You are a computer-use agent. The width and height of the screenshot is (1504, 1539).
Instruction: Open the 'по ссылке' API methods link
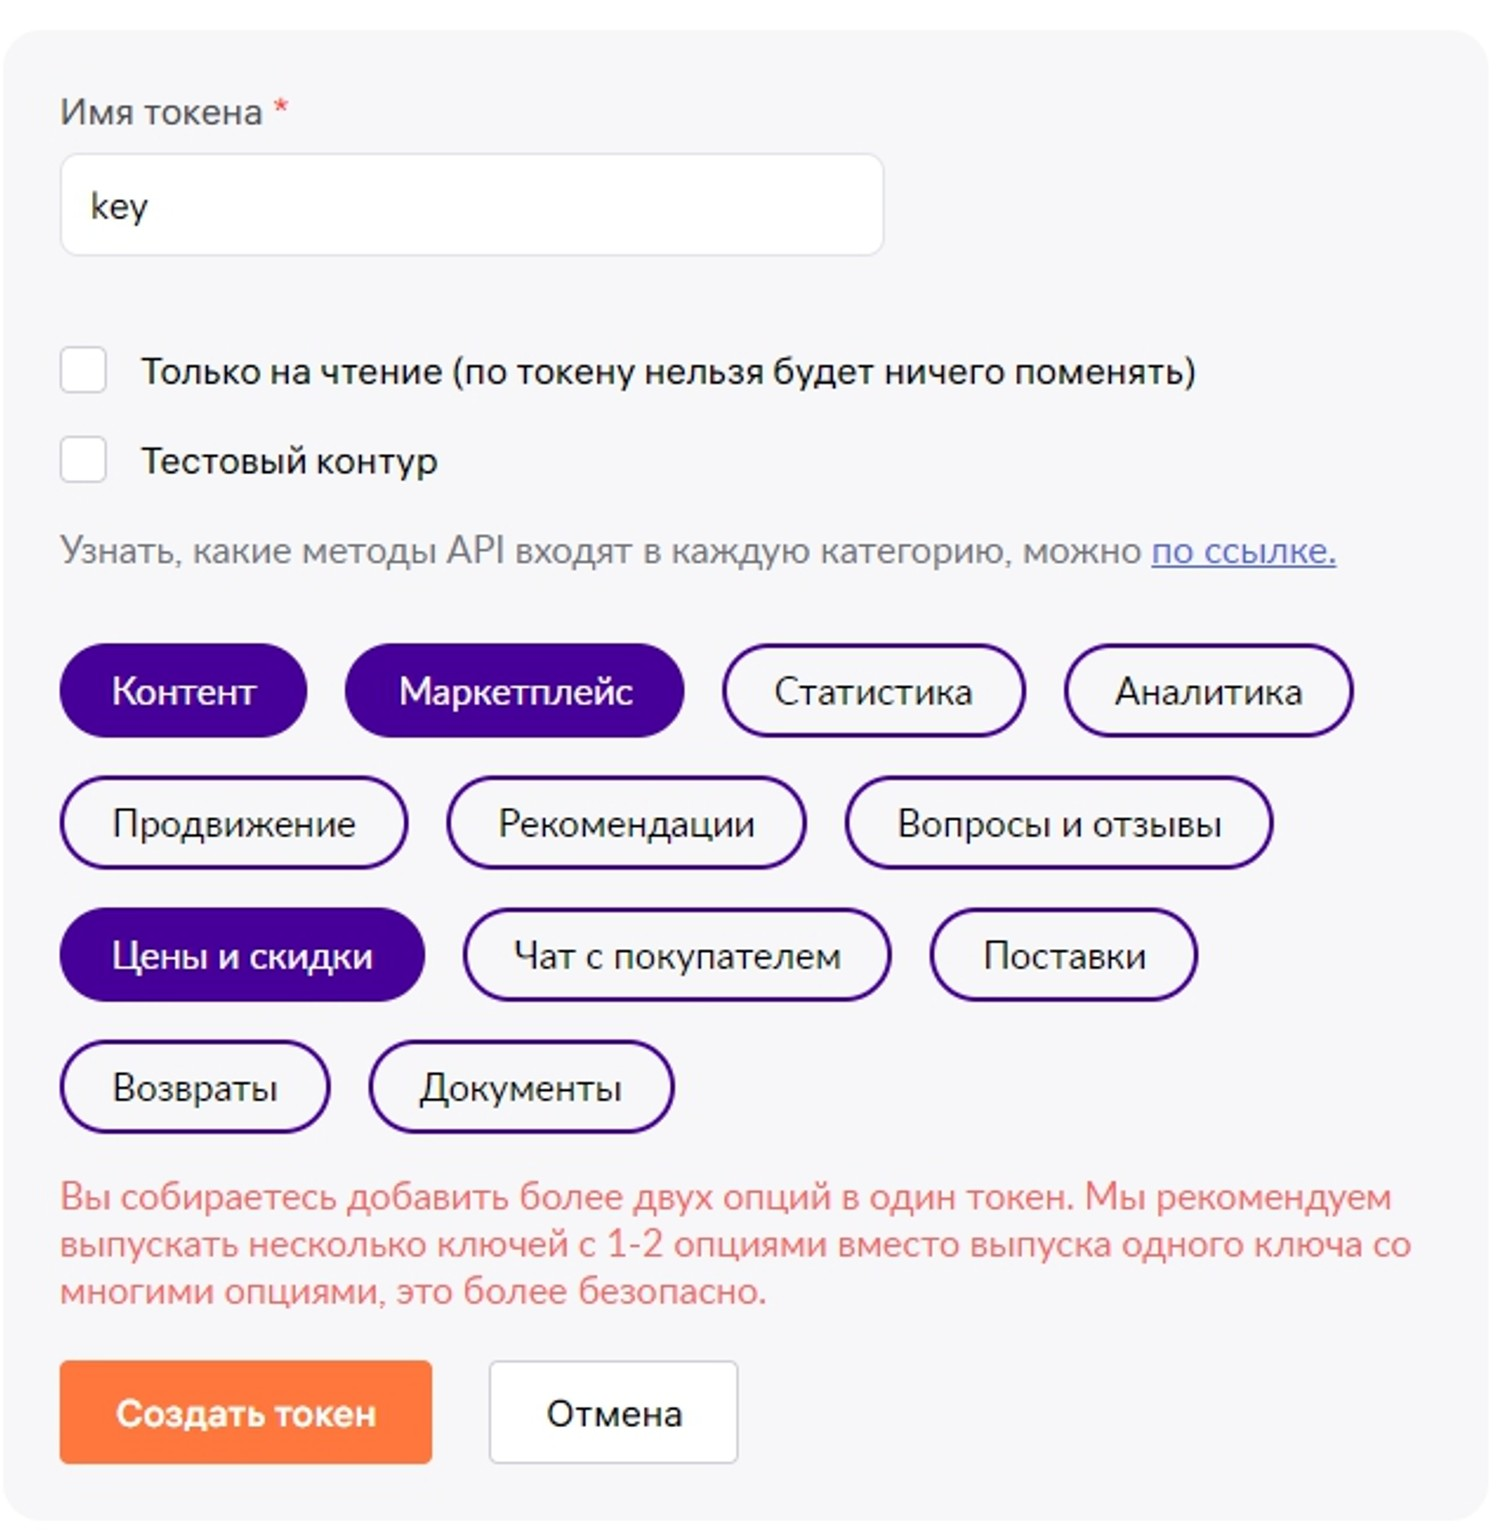tap(1243, 551)
